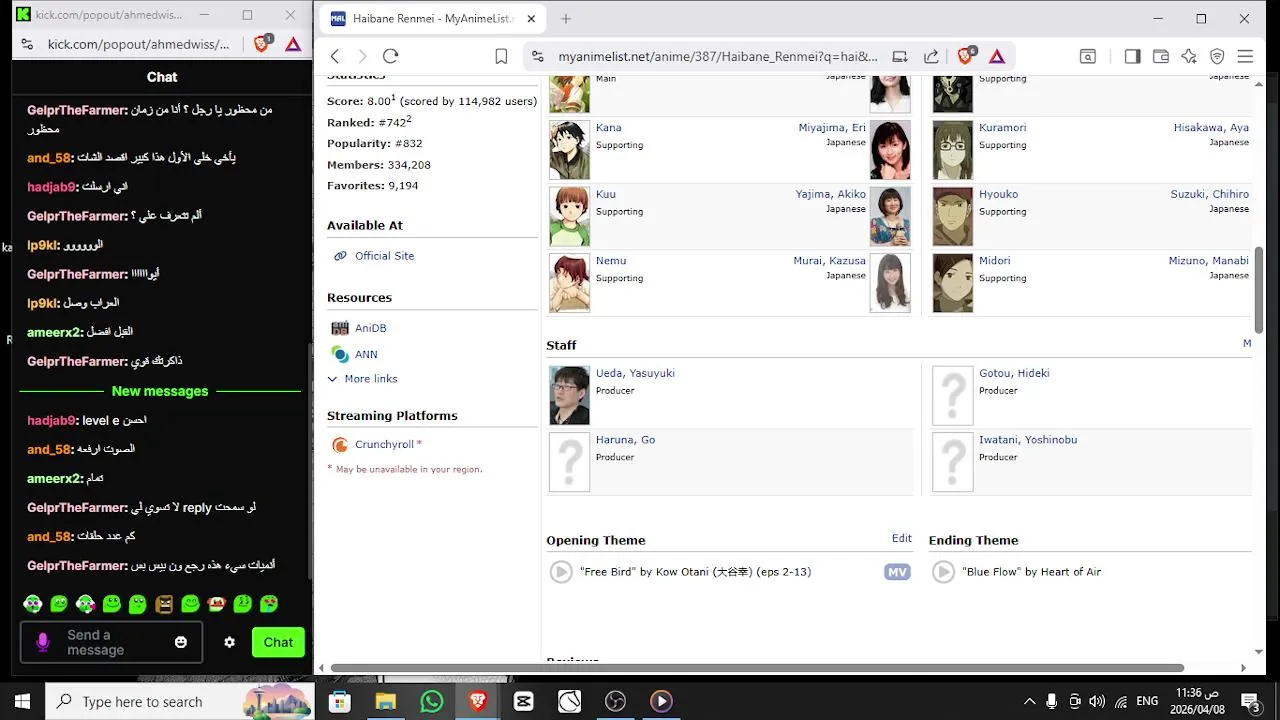Viewport: 1280px width, 720px height.
Task: Edit the Opening Theme section
Action: [901, 538]
